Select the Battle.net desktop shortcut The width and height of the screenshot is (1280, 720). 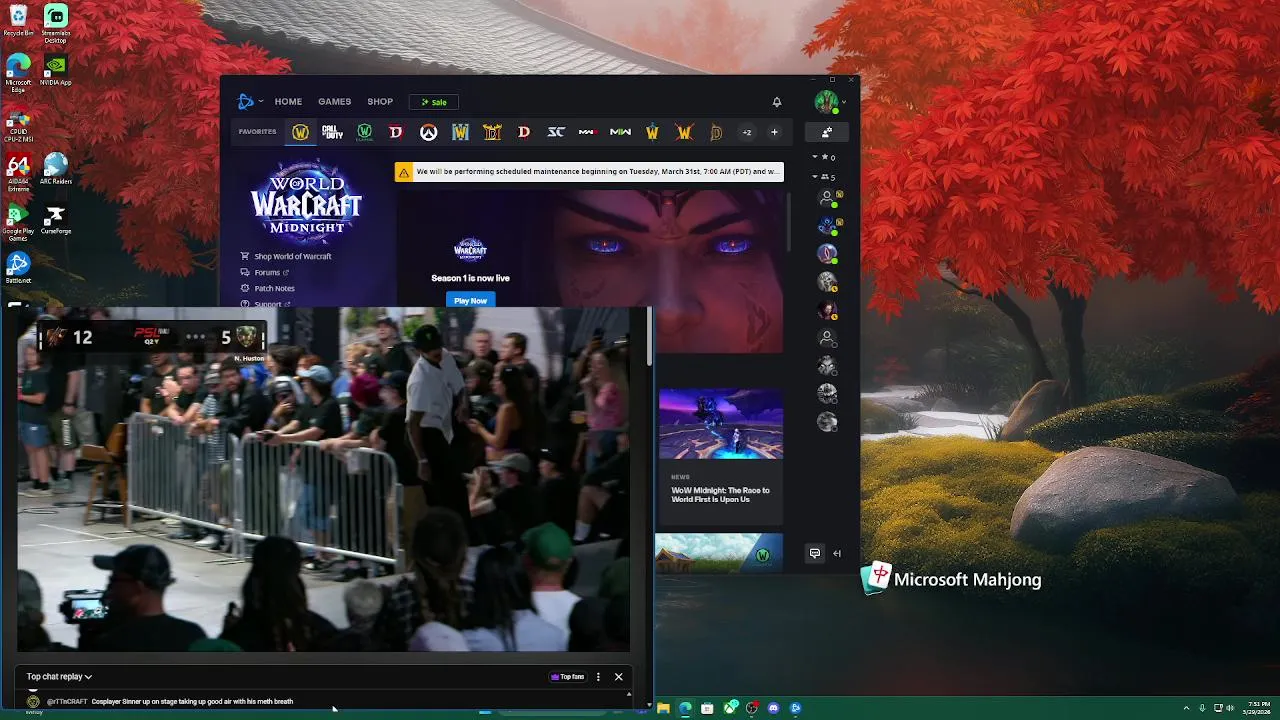[x=18, y=267]
